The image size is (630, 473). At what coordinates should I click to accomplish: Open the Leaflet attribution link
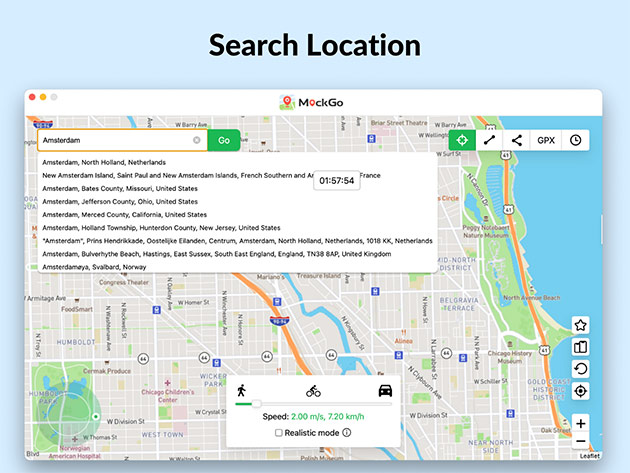pos(589,456)
